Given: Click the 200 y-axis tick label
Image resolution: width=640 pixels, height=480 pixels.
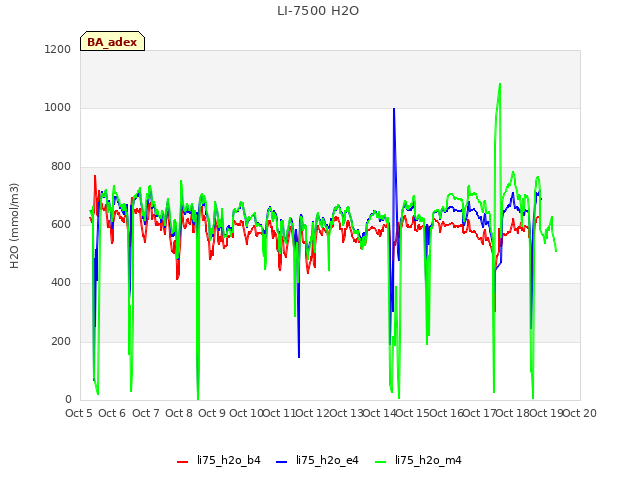Looking at the screenshot, I should point(61,342).
